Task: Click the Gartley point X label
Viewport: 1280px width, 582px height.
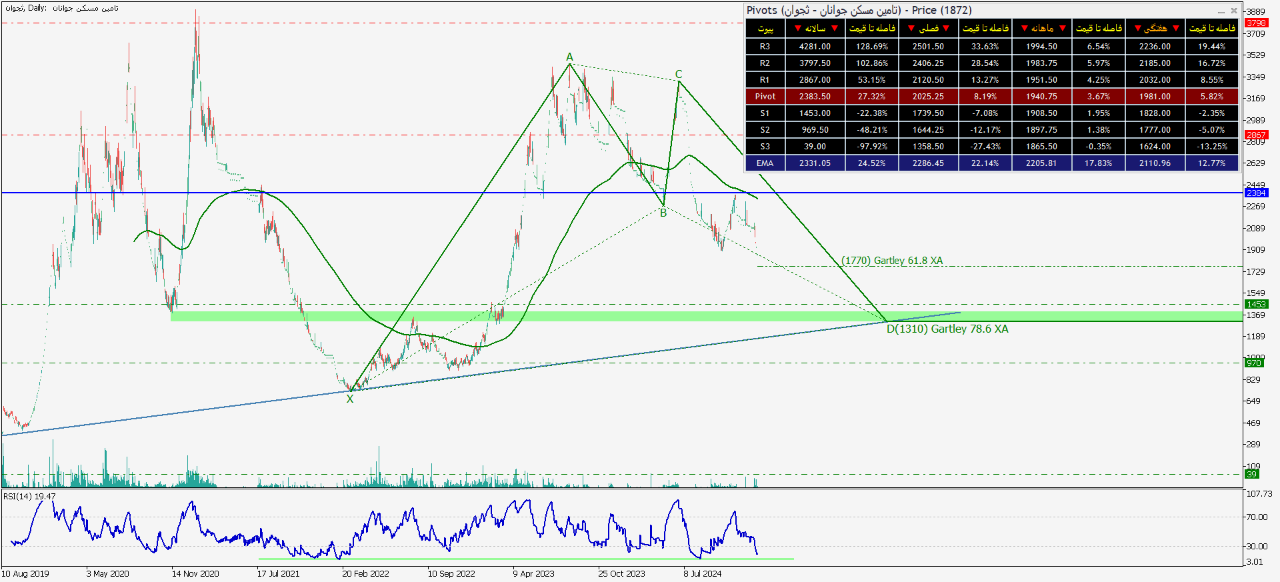Action: [350, 399]
